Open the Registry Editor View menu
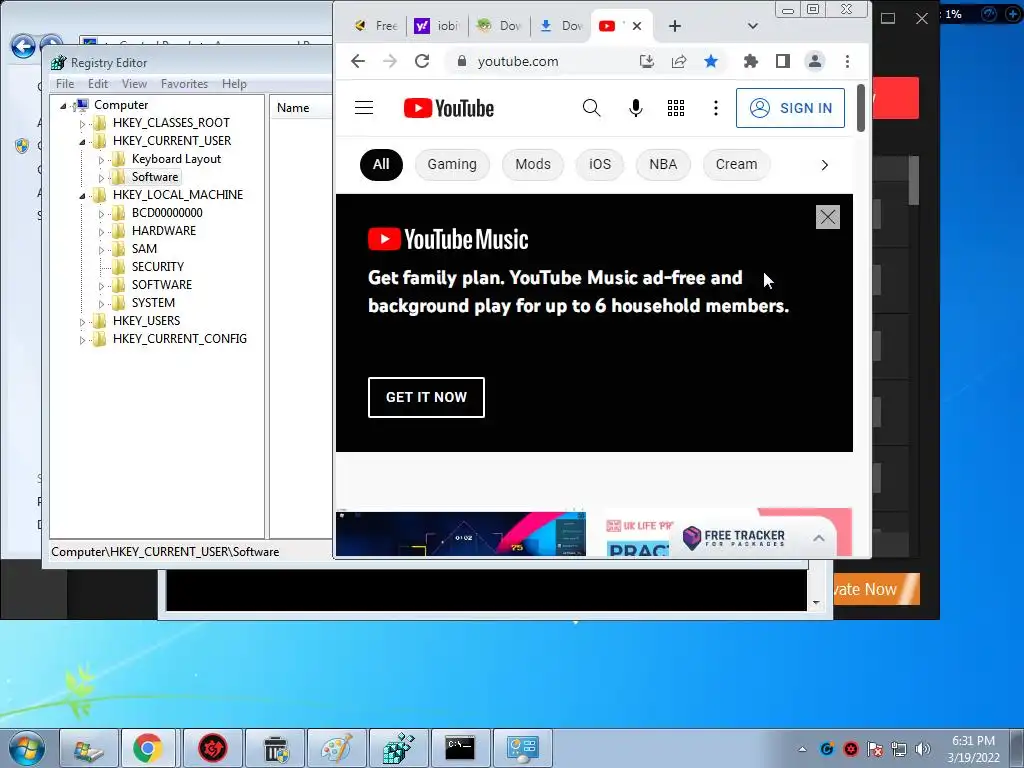 point(134,84)
